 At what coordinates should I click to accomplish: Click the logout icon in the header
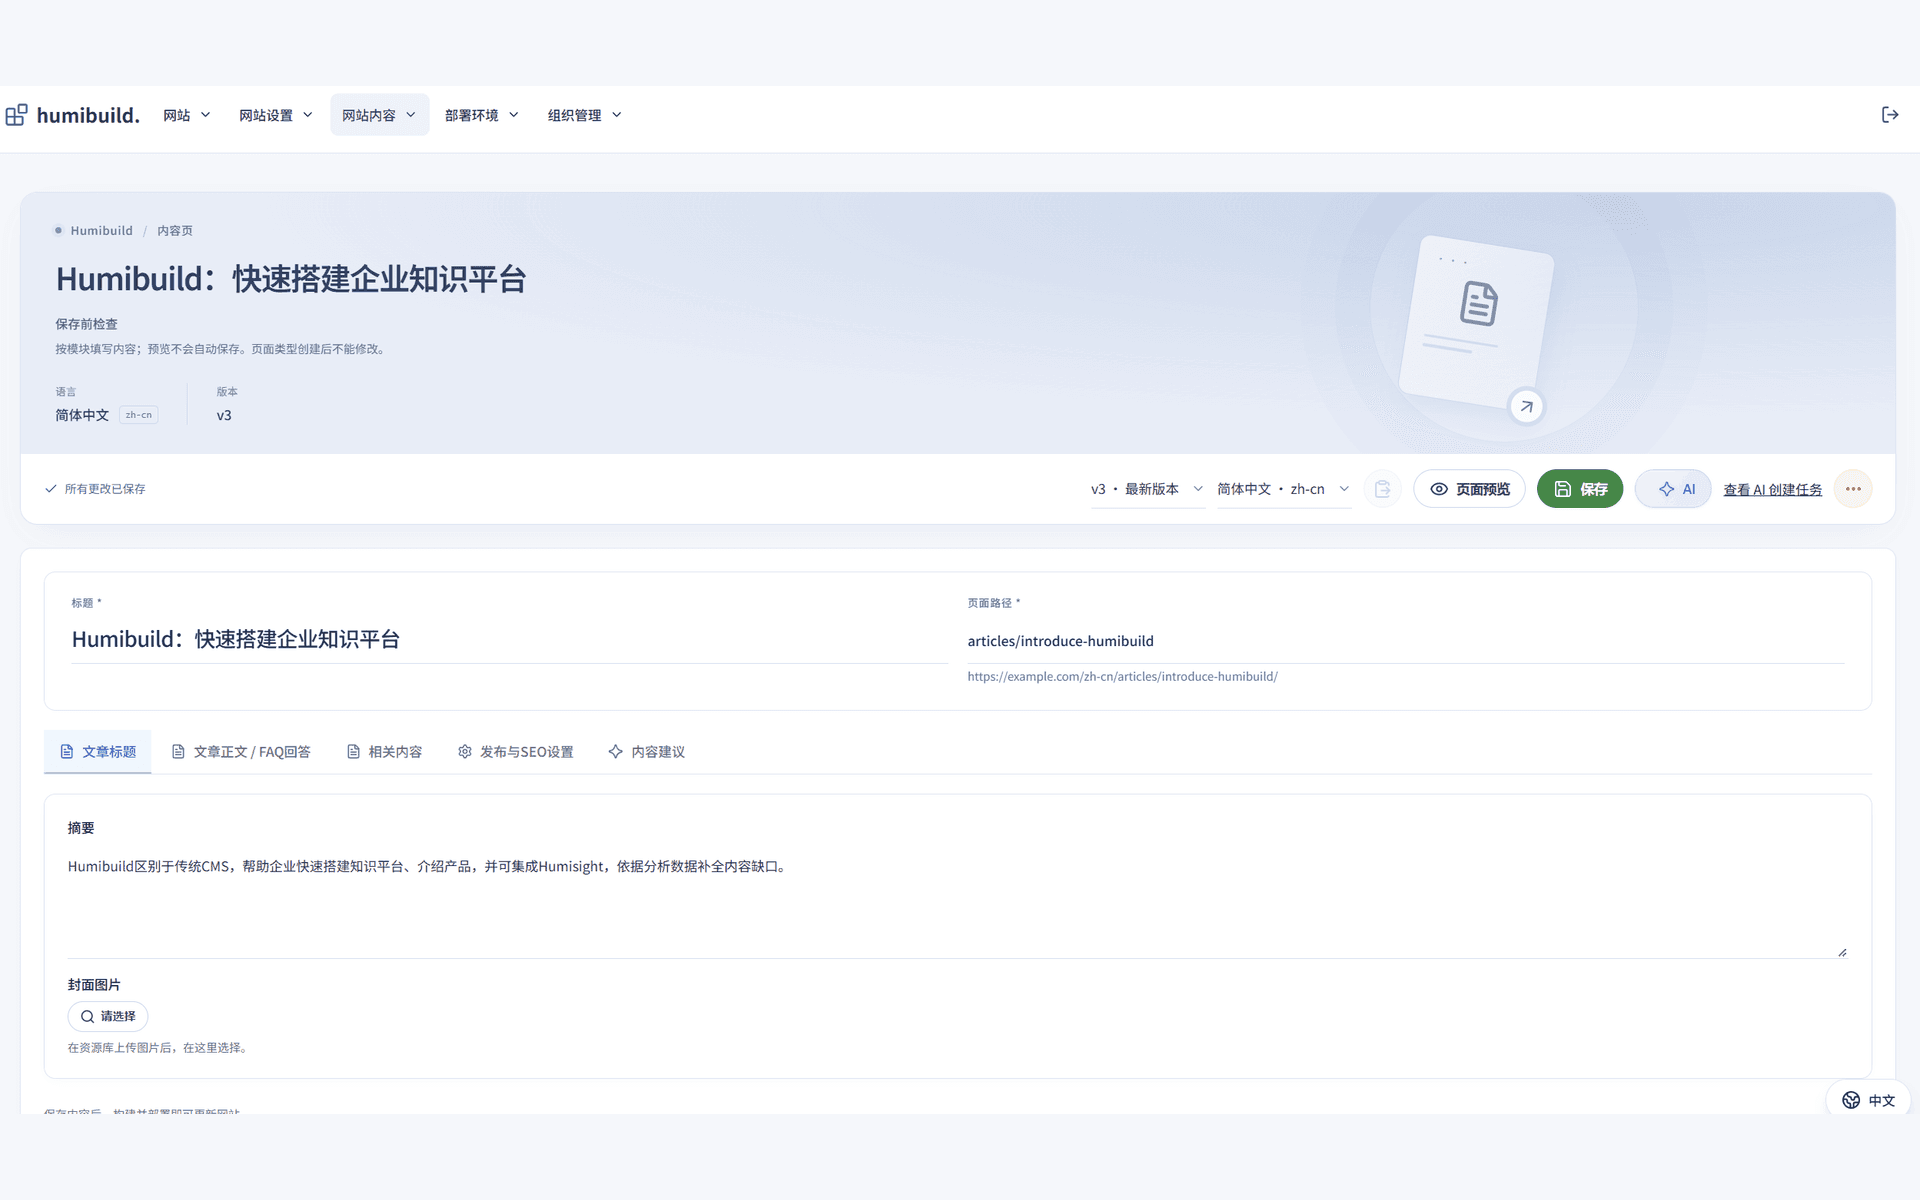(1889, 115)
